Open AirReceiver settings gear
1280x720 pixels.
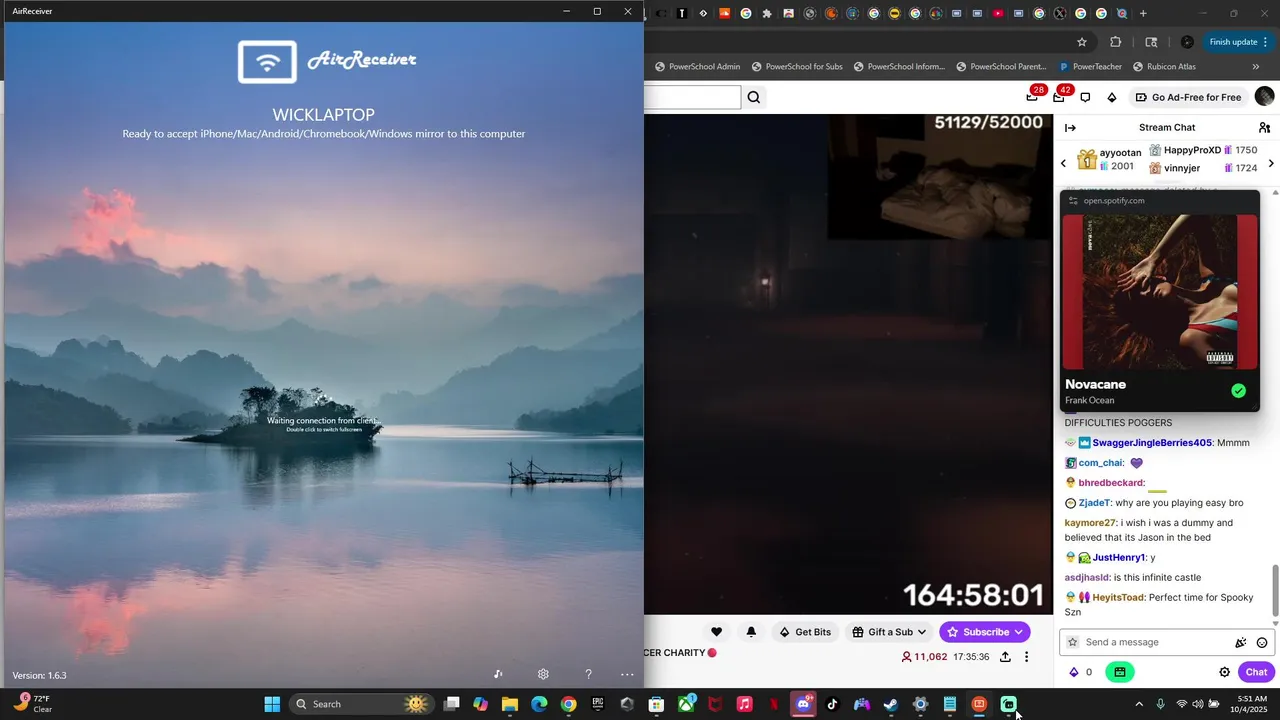(x=543, y=674)
